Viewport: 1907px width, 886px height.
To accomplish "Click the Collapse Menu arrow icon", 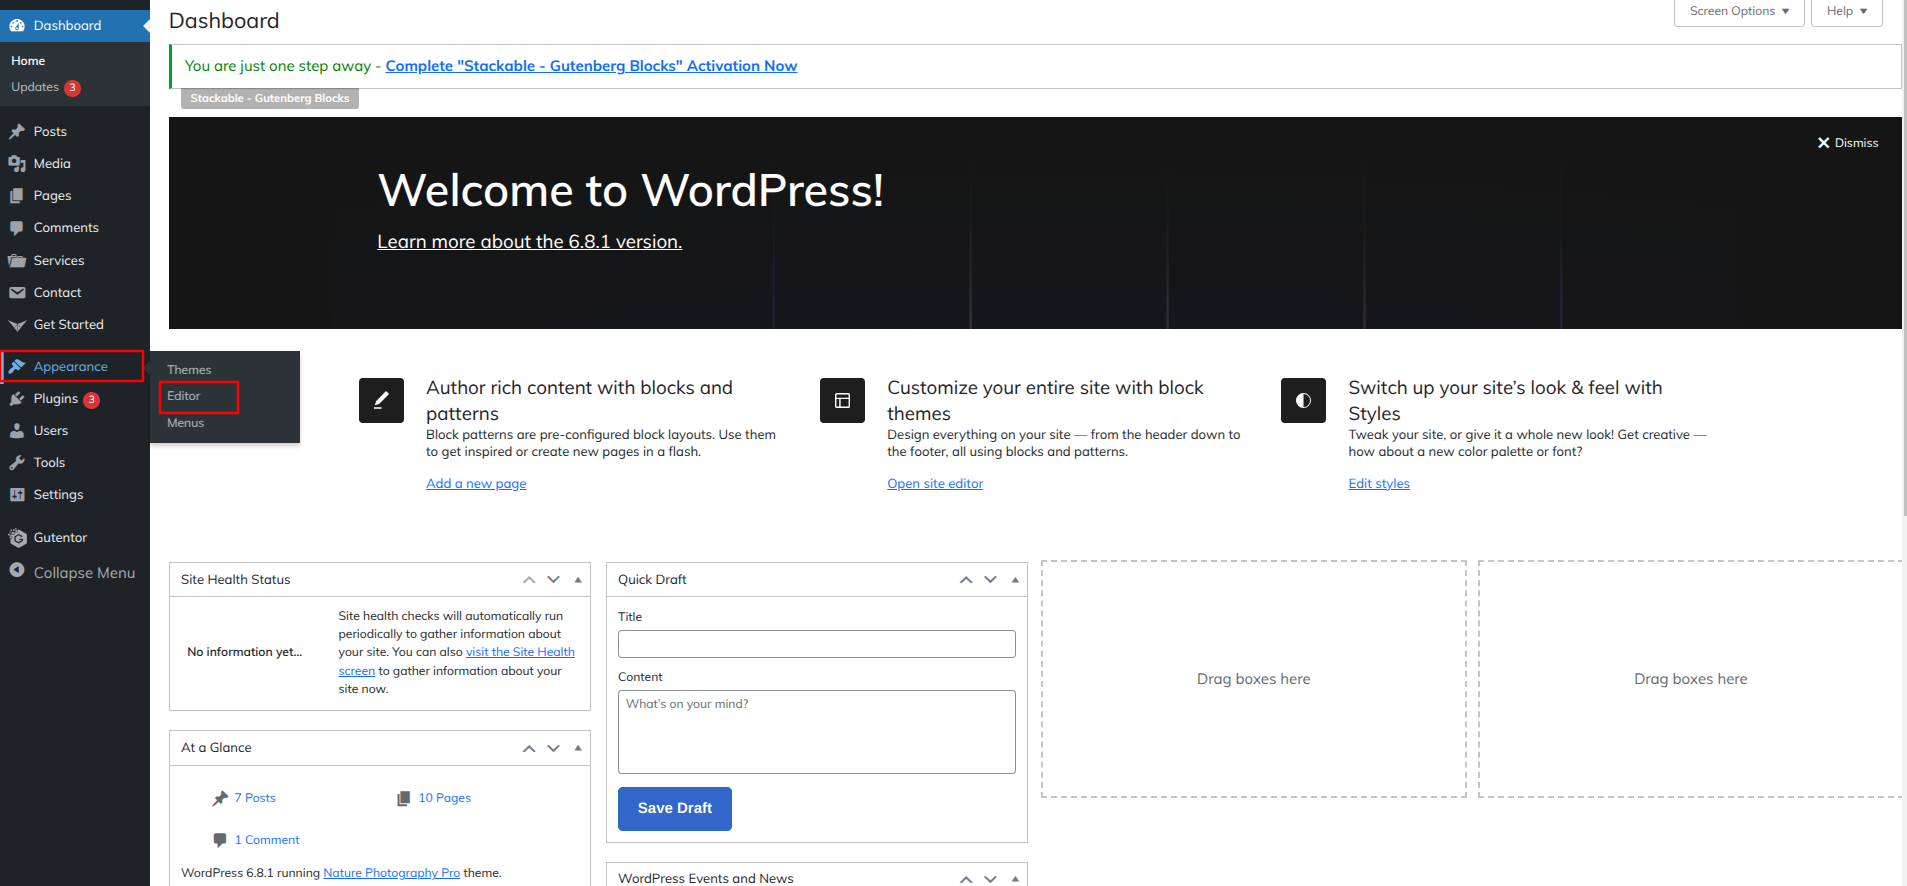I will pyautogui.click(x=17, y=570).
